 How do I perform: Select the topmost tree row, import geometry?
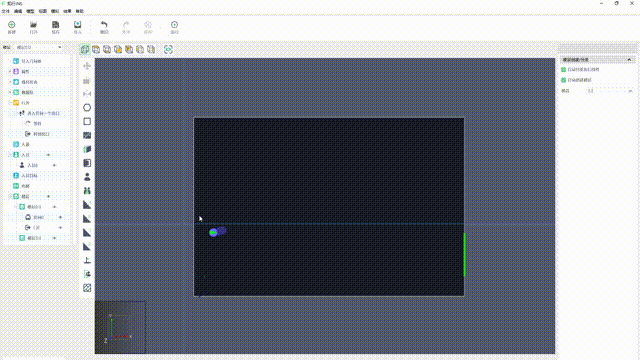point(38,61)
